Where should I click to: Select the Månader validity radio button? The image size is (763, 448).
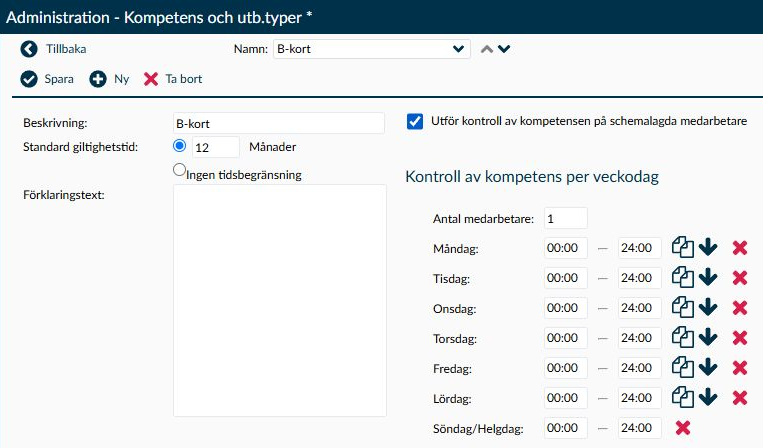180,145
